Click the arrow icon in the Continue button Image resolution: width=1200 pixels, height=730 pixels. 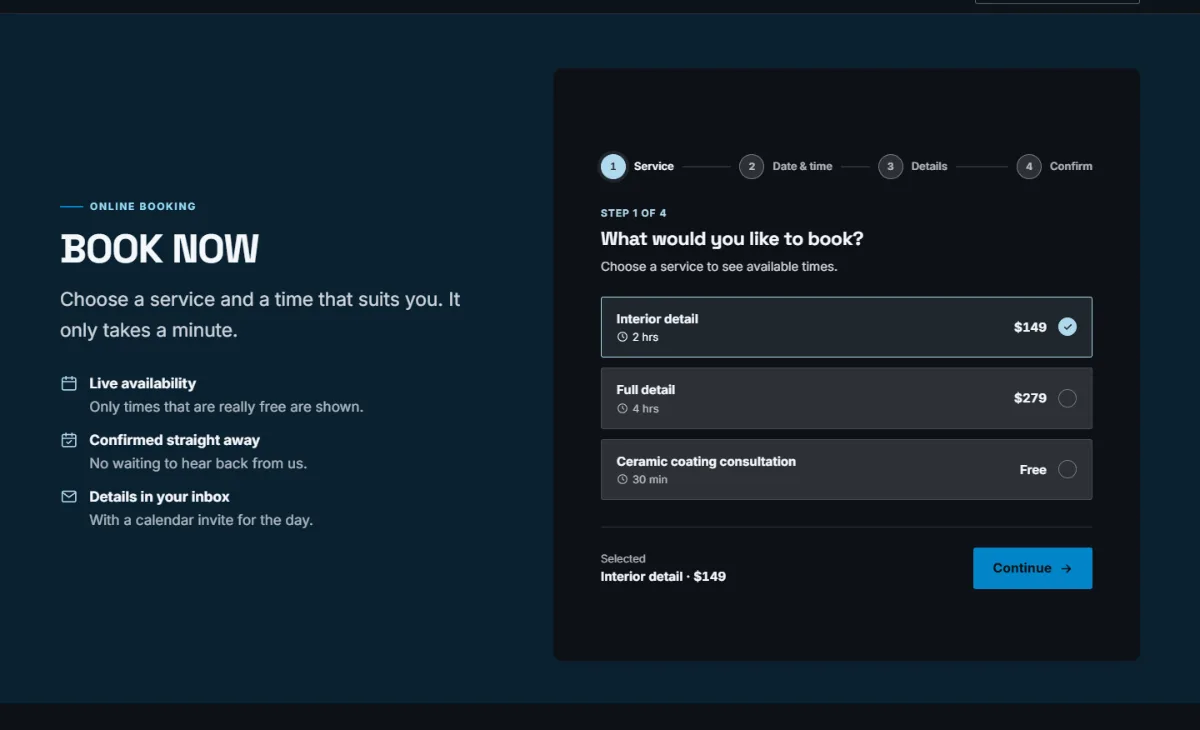1066,568
